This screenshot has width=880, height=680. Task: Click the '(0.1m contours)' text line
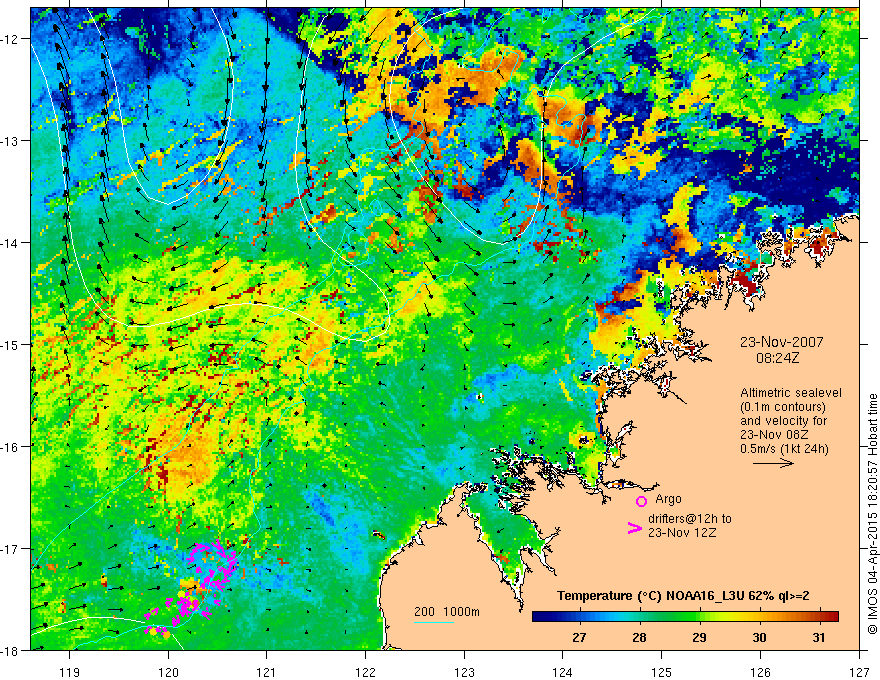tap(783, 407)
